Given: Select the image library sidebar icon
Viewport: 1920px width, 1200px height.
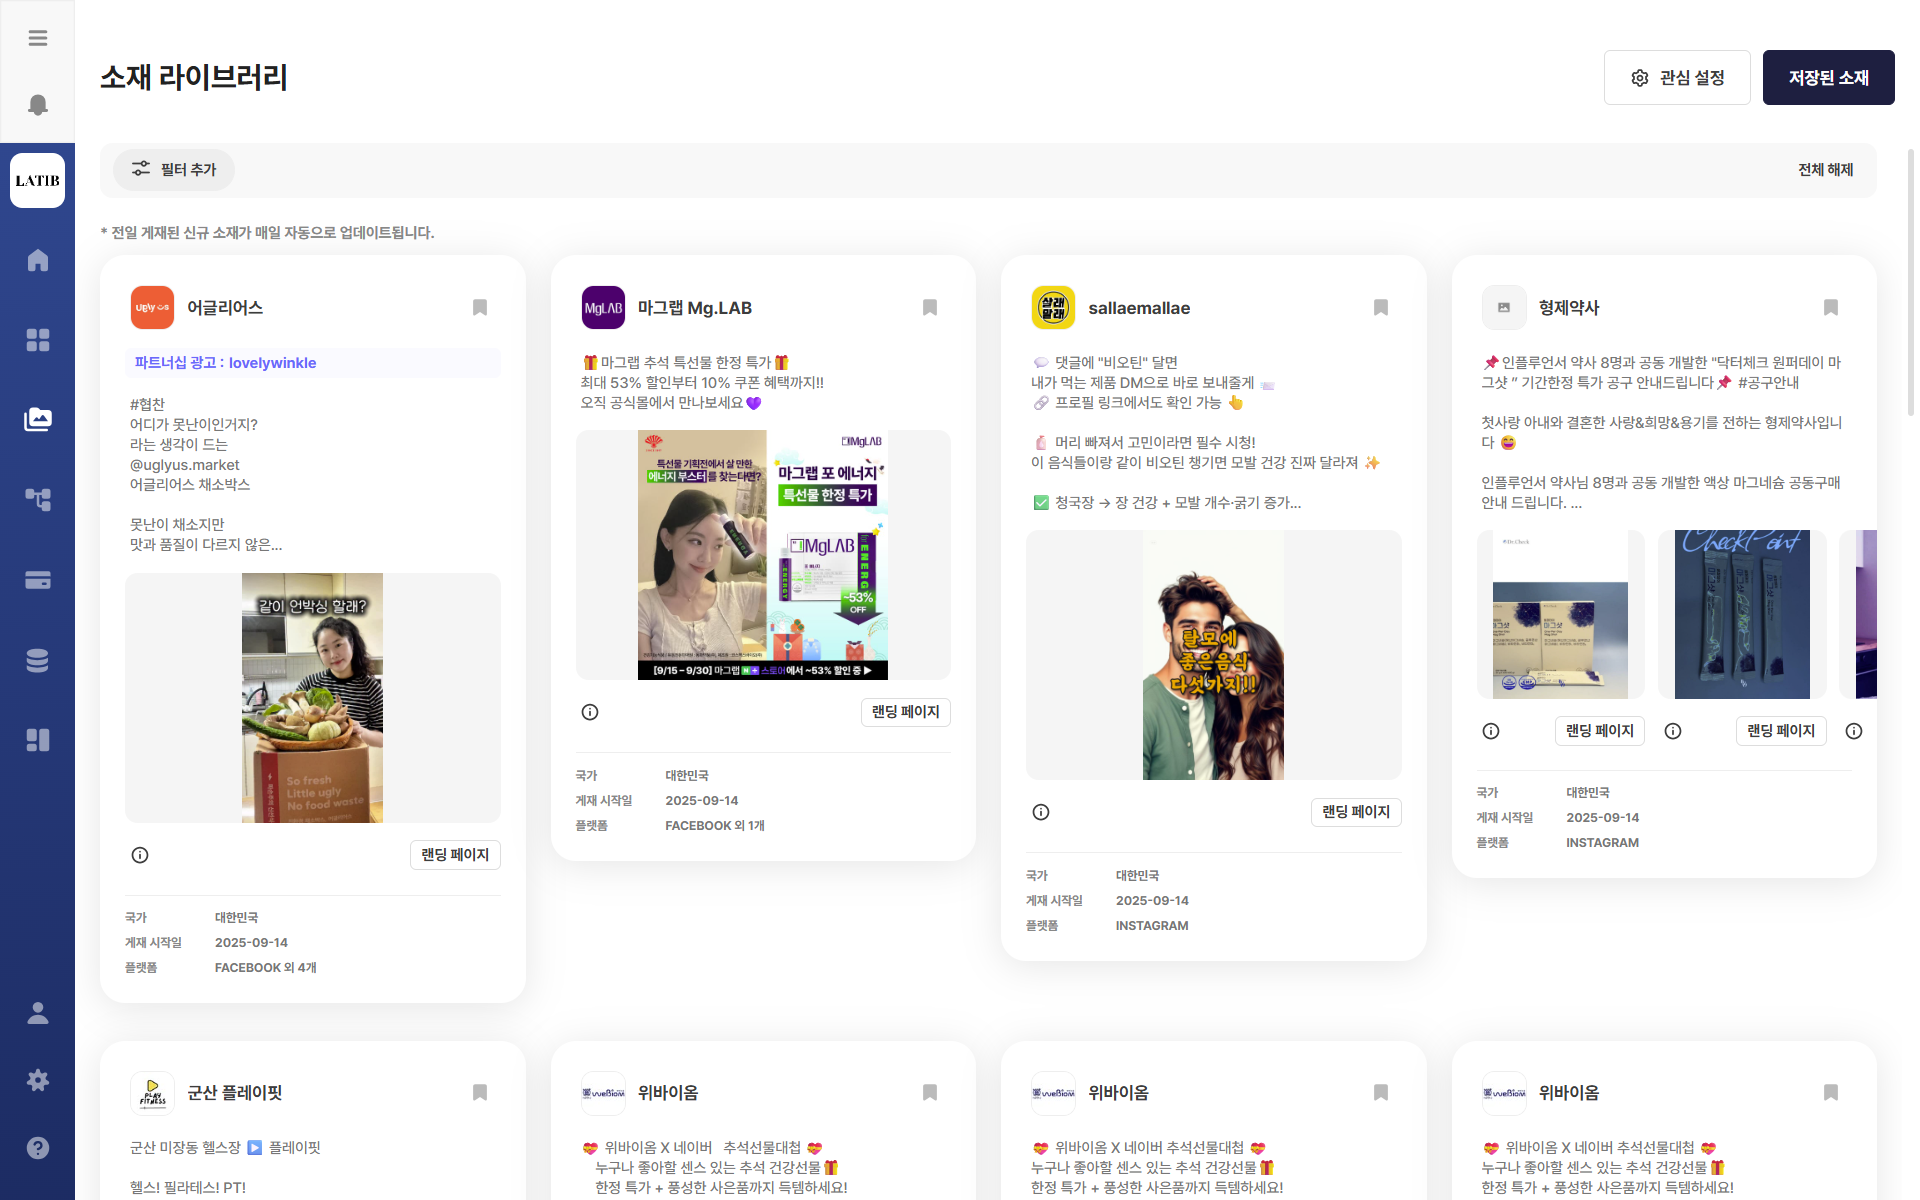Looking at the screenshot, I should [x=37, y=419].
